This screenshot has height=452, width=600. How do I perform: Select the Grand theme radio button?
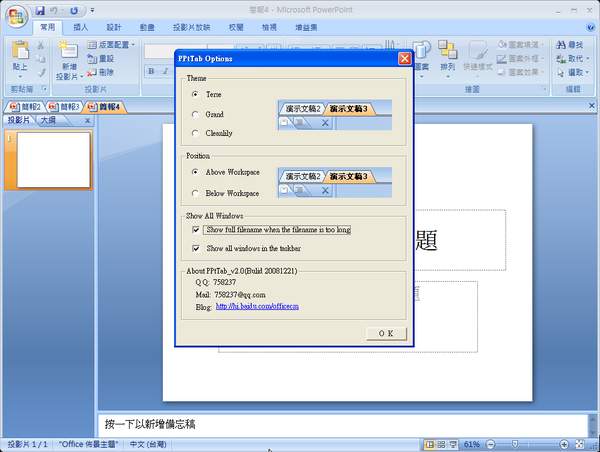click(195, 114)
